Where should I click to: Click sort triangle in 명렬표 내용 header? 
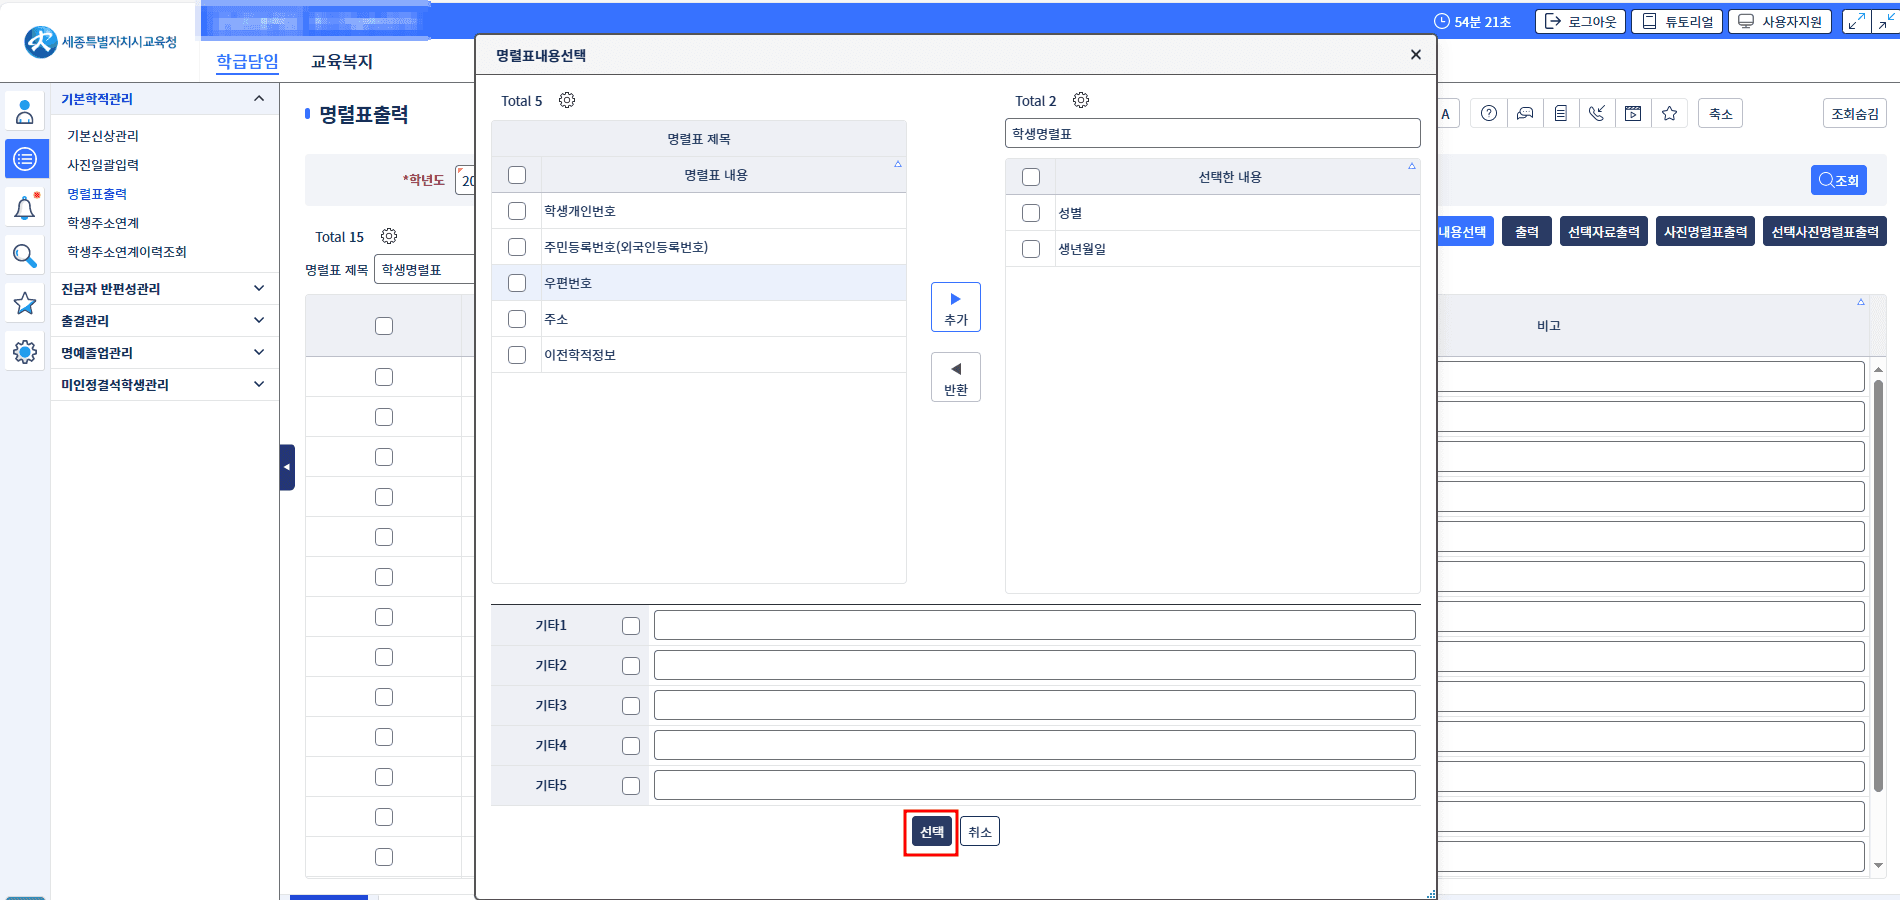pyautogui.click(x=898, y=164)
